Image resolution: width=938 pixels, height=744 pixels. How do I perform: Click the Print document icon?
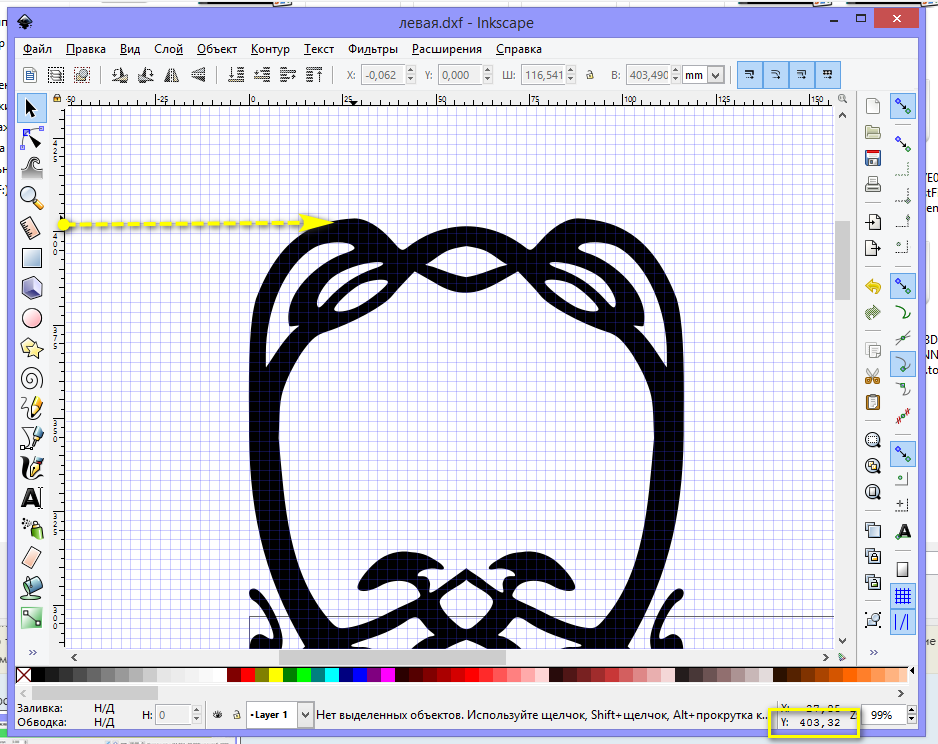873,184
